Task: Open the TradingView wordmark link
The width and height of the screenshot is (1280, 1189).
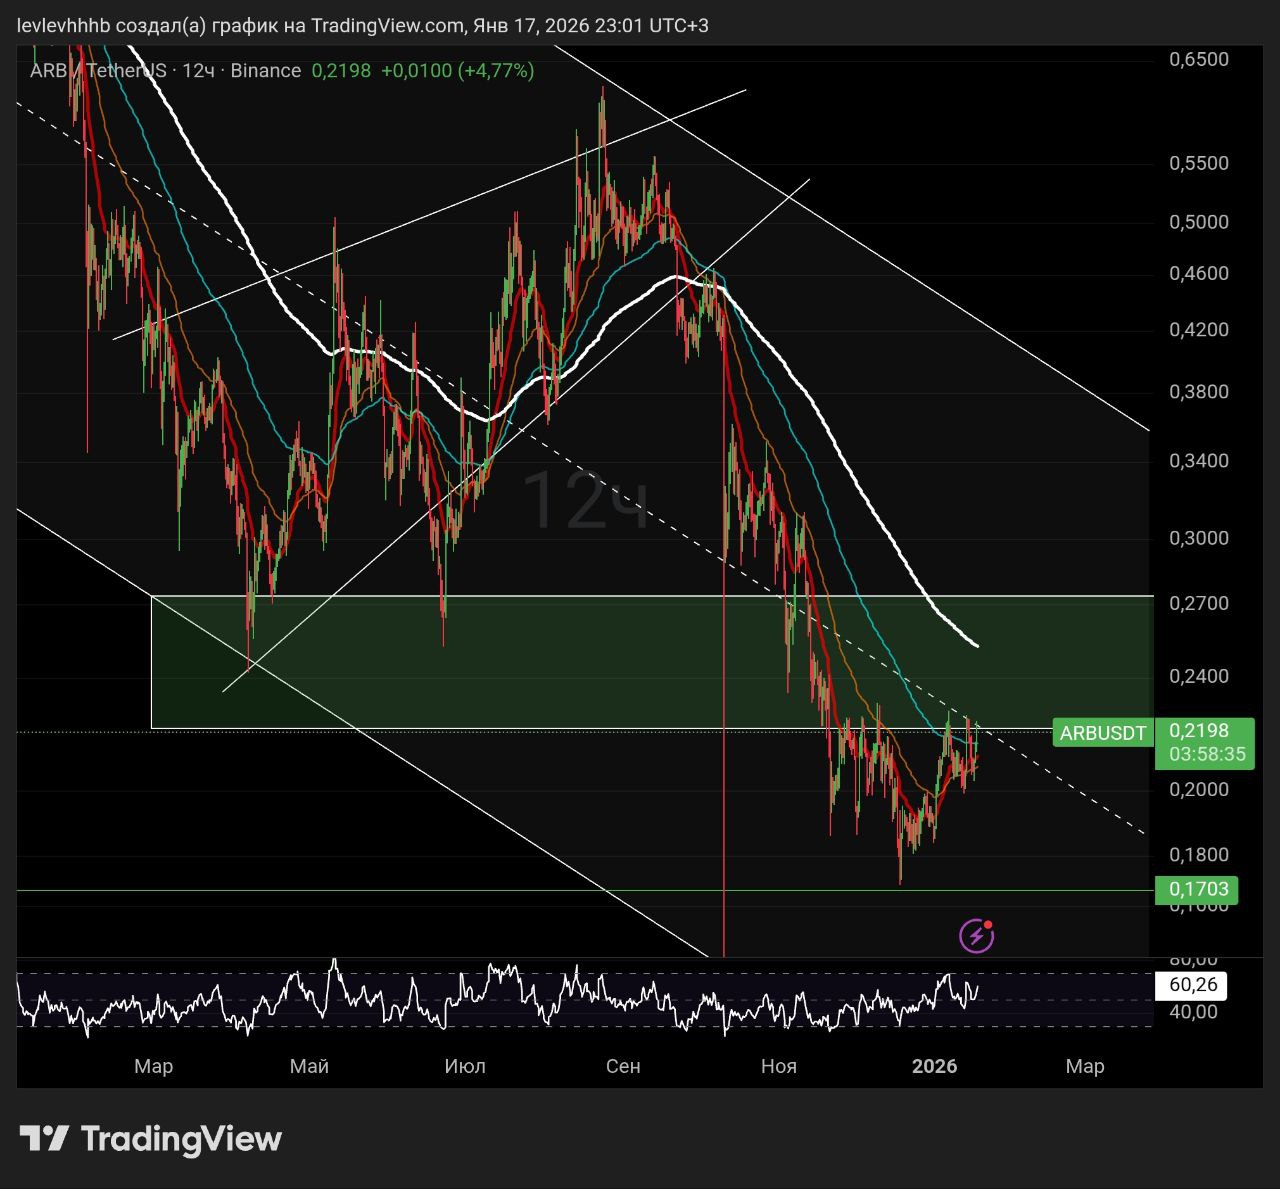Action: coord(181,1138)
